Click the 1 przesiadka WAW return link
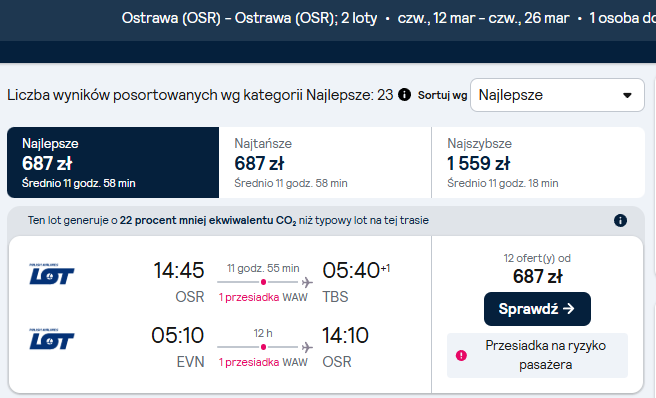 coord(263,362)
